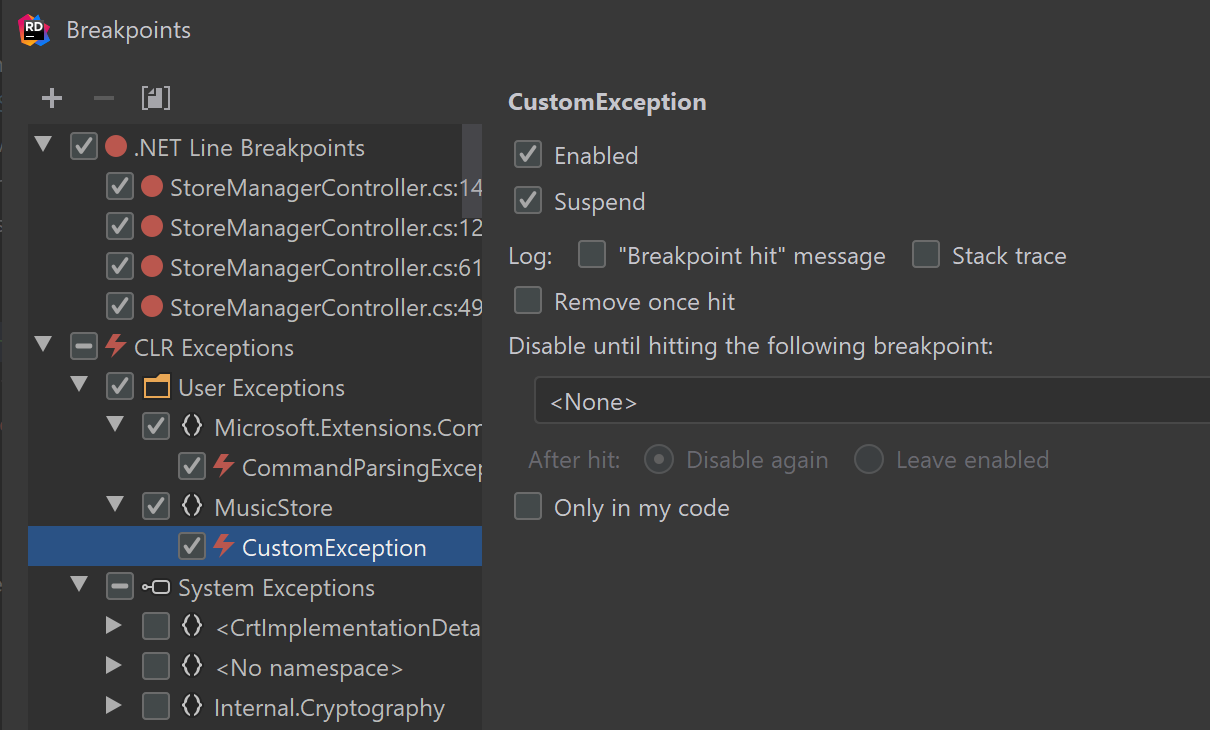Select the Leave enabled radio button

click(x=869, y=460)
